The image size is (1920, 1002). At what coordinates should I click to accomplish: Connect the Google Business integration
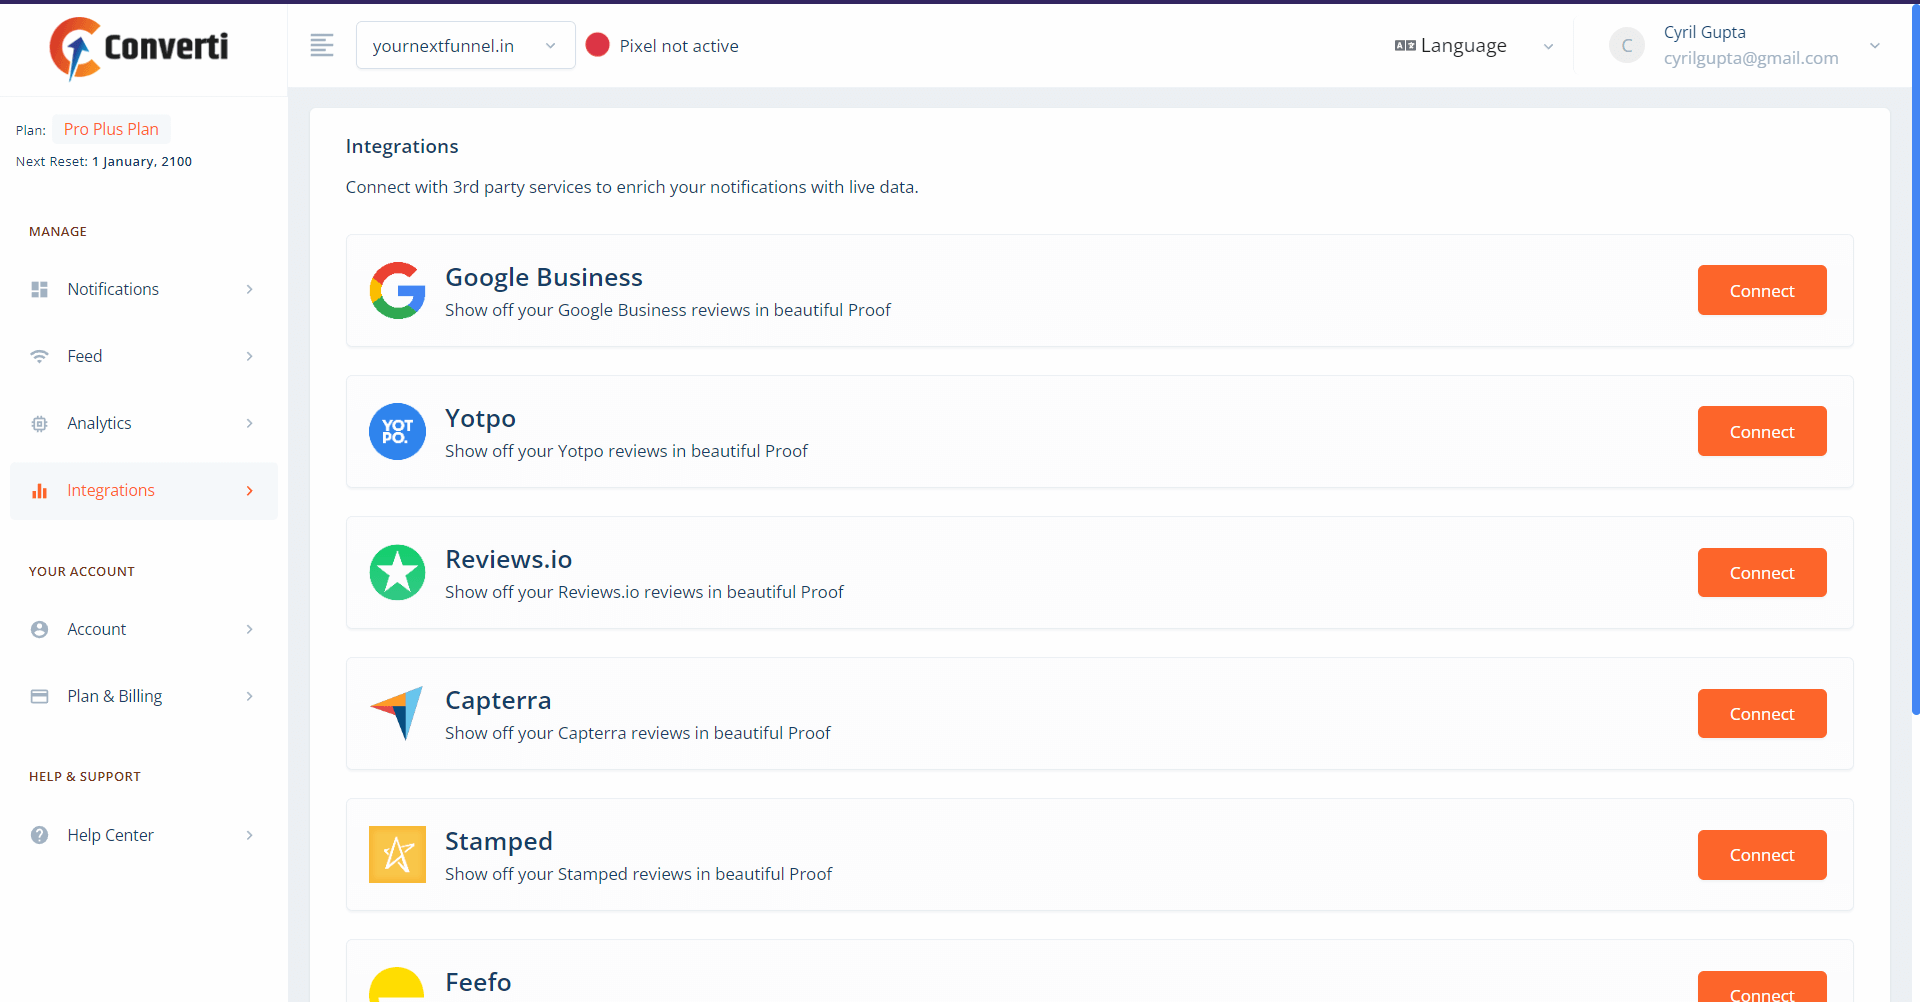point(1761,291)
